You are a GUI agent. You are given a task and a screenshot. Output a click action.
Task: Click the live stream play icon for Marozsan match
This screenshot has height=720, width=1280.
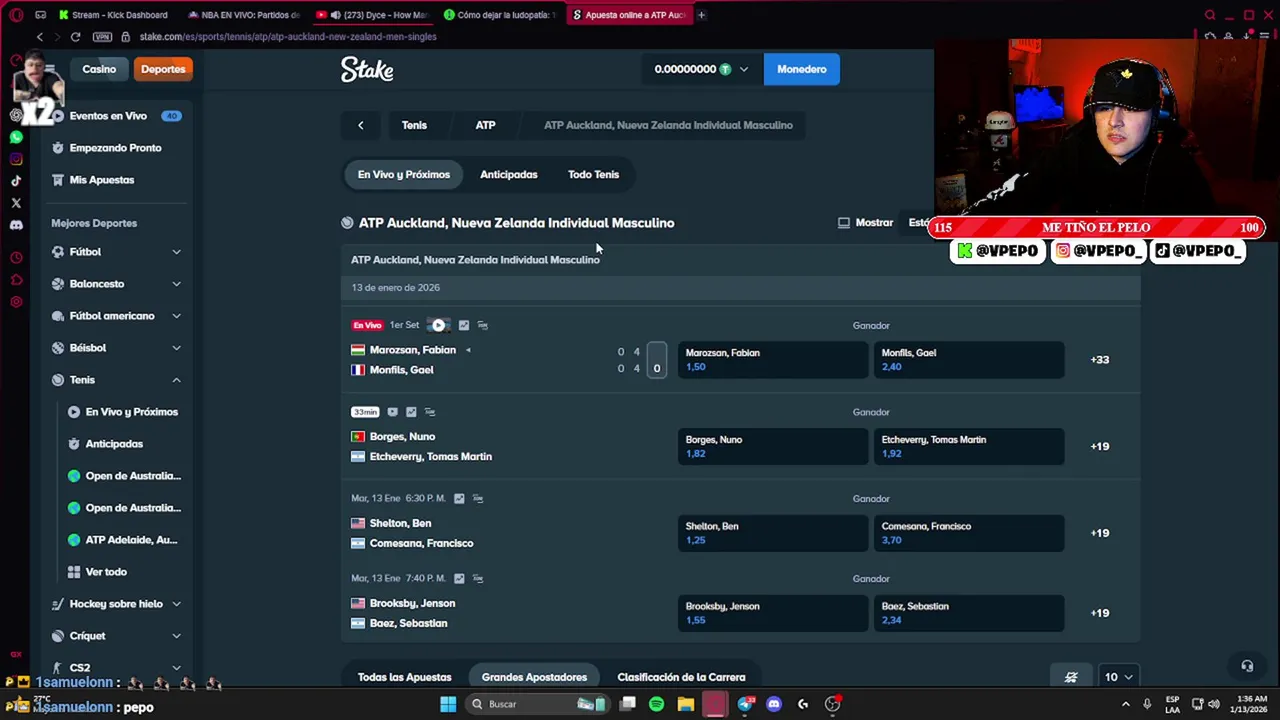point(438,325)
